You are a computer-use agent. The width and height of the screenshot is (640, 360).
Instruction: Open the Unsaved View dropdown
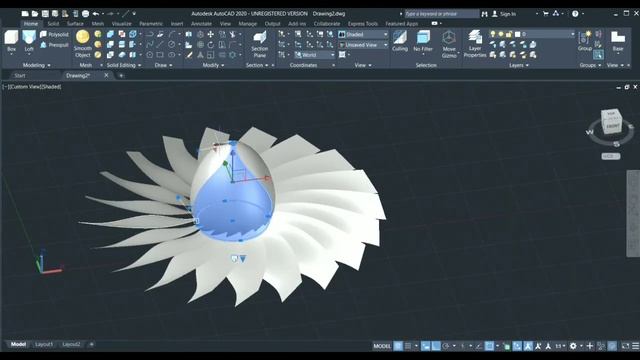coord(363,45)
